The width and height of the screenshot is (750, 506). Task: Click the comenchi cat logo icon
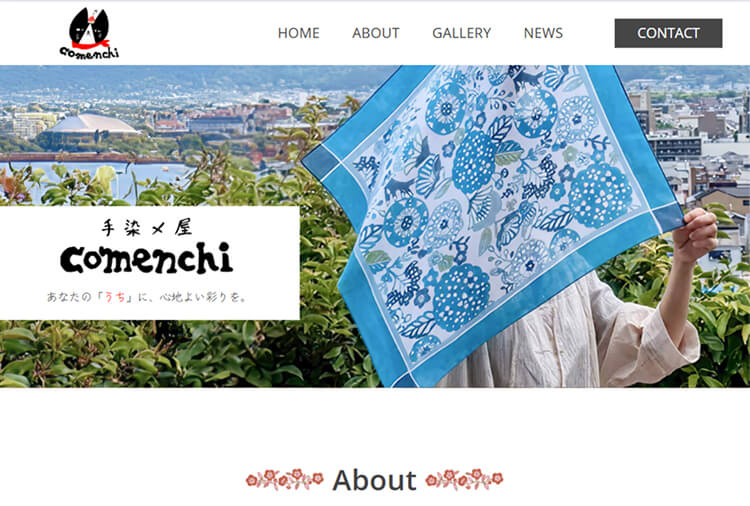click(x=89, y=26)
